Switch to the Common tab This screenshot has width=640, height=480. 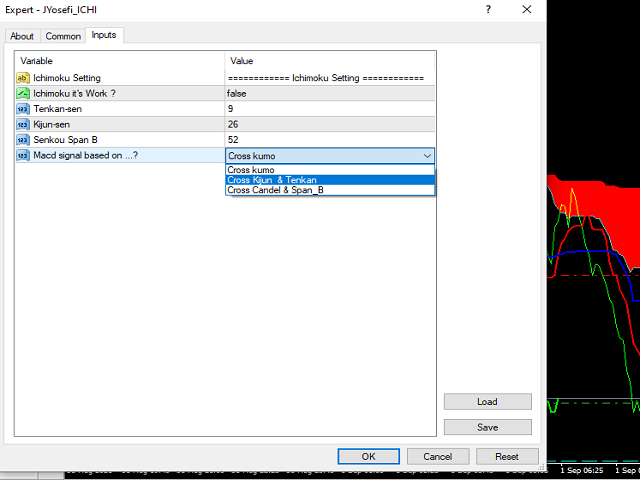coord(63,36)
